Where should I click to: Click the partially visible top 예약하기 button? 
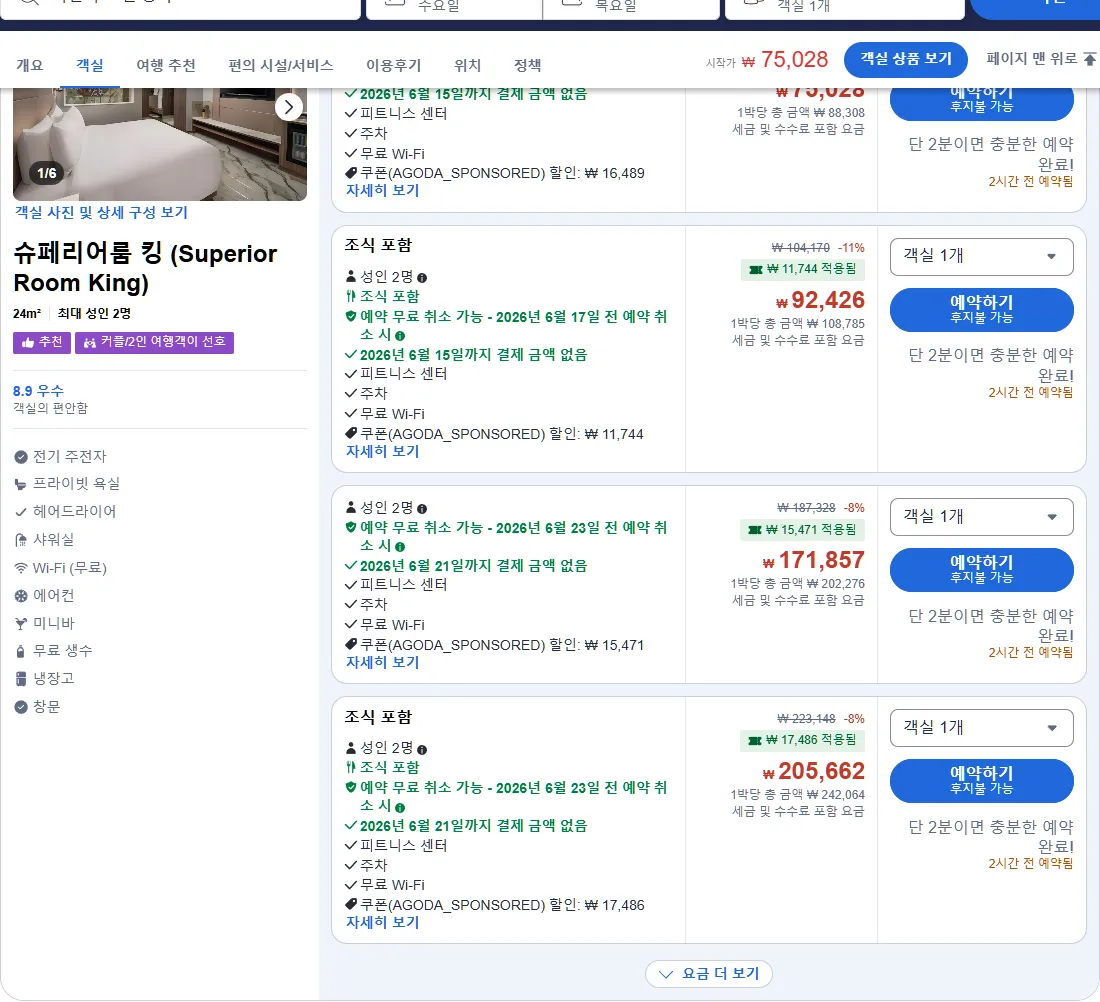point(981,103)
